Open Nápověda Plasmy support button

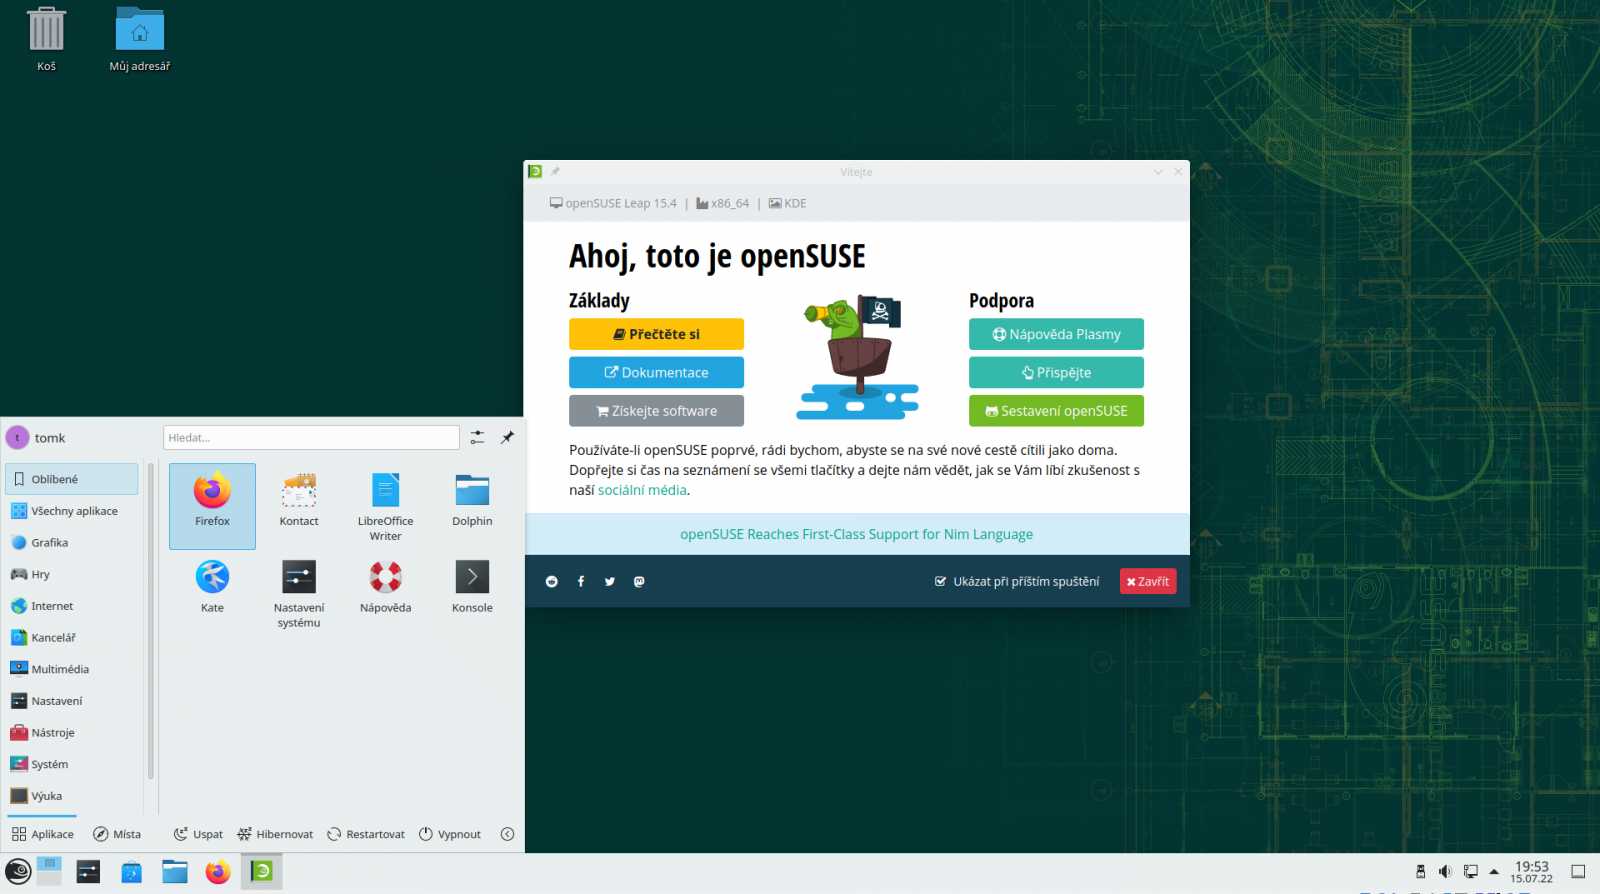tap(1056, 334)
